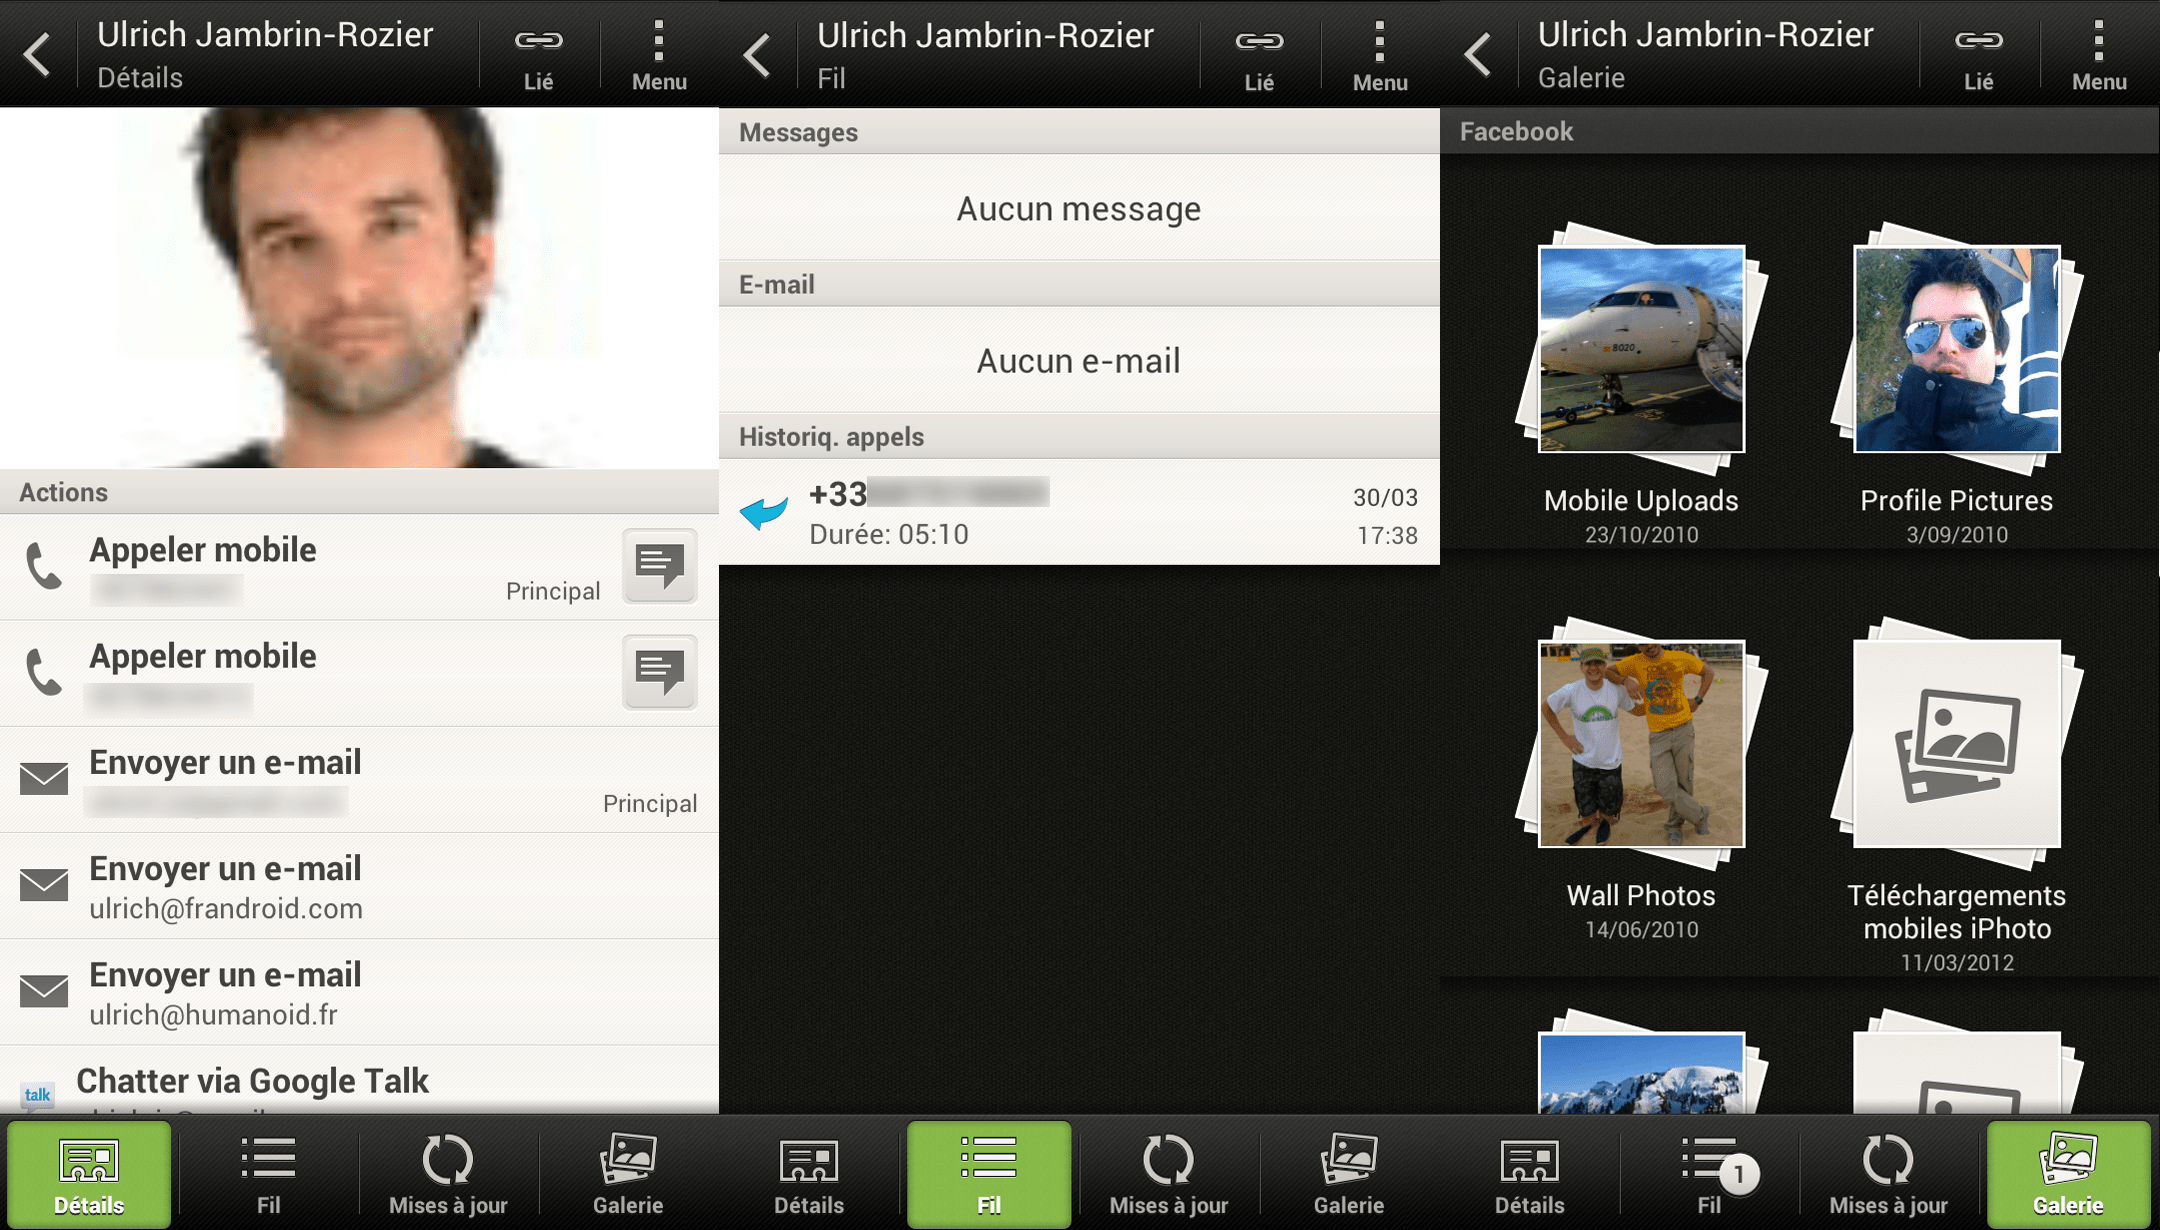Open Mises à jour tab on right screen
Viewport: 2160px width, 1230px height.
[x=1889, y=1174]
